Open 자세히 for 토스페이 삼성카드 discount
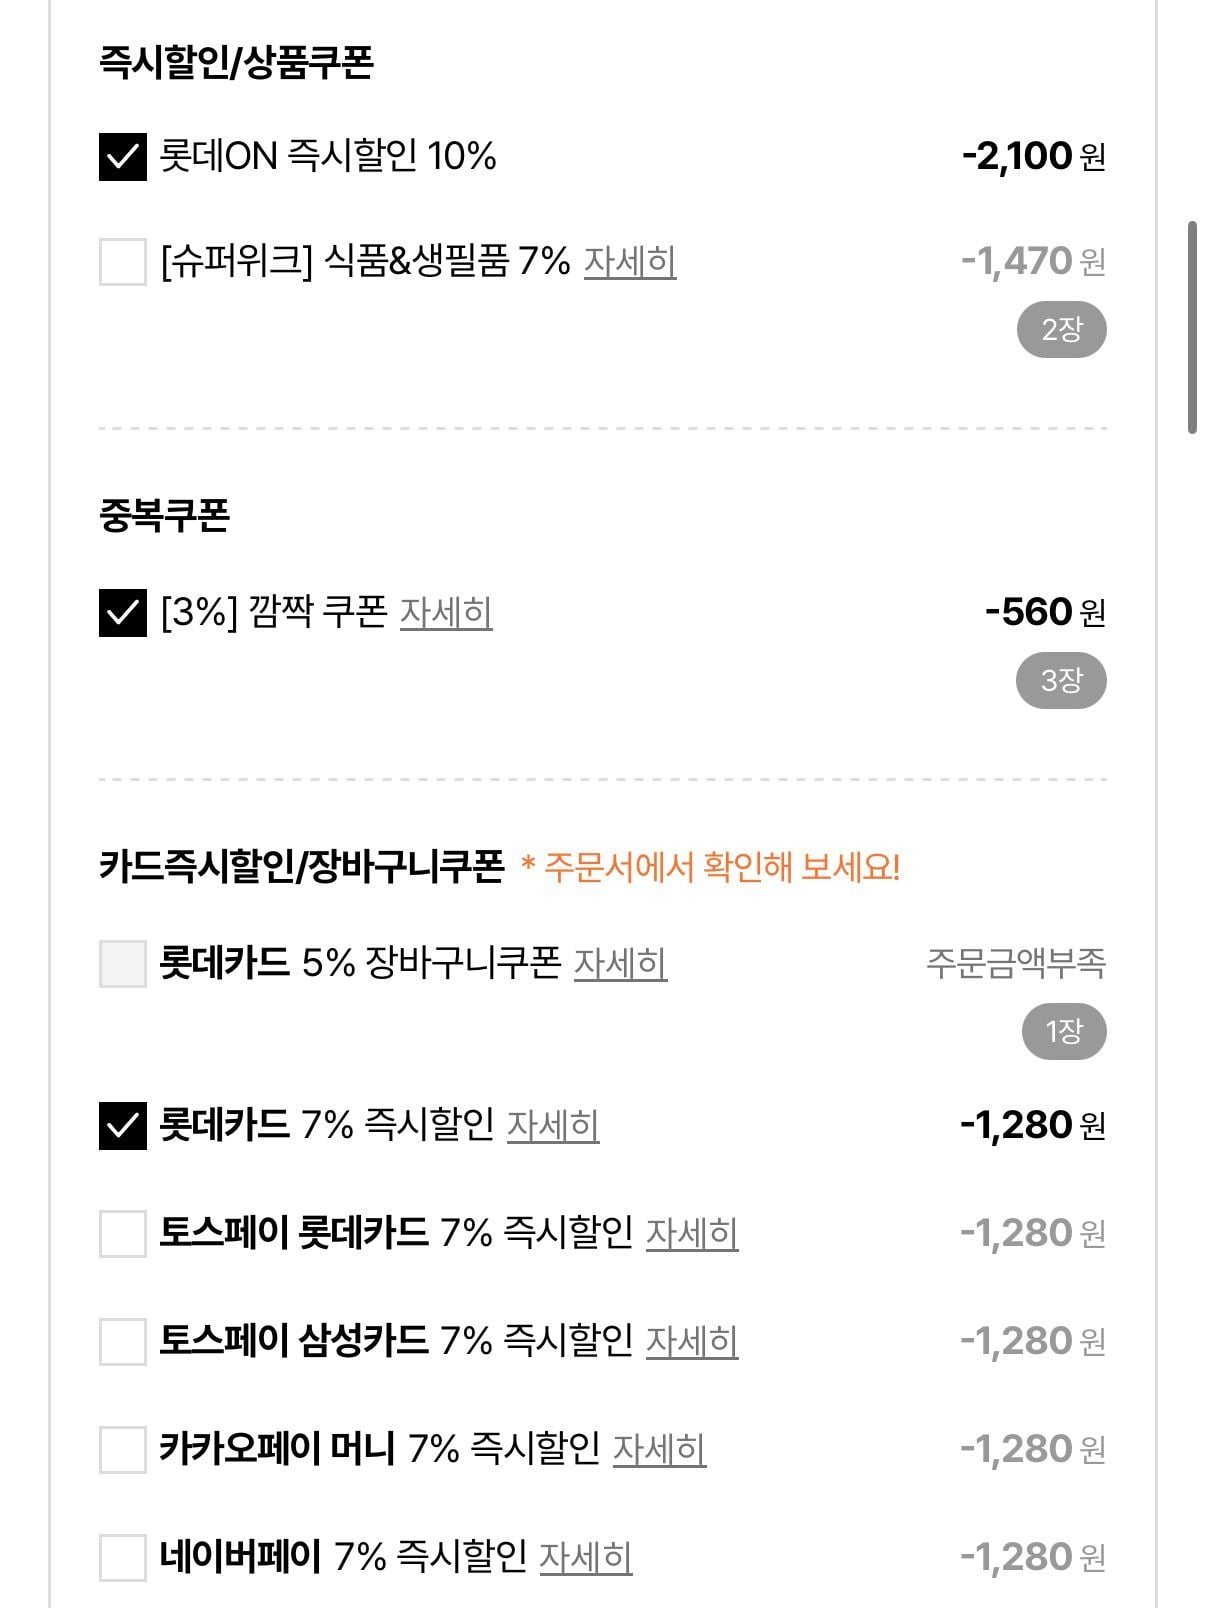 click(692, 1341)
